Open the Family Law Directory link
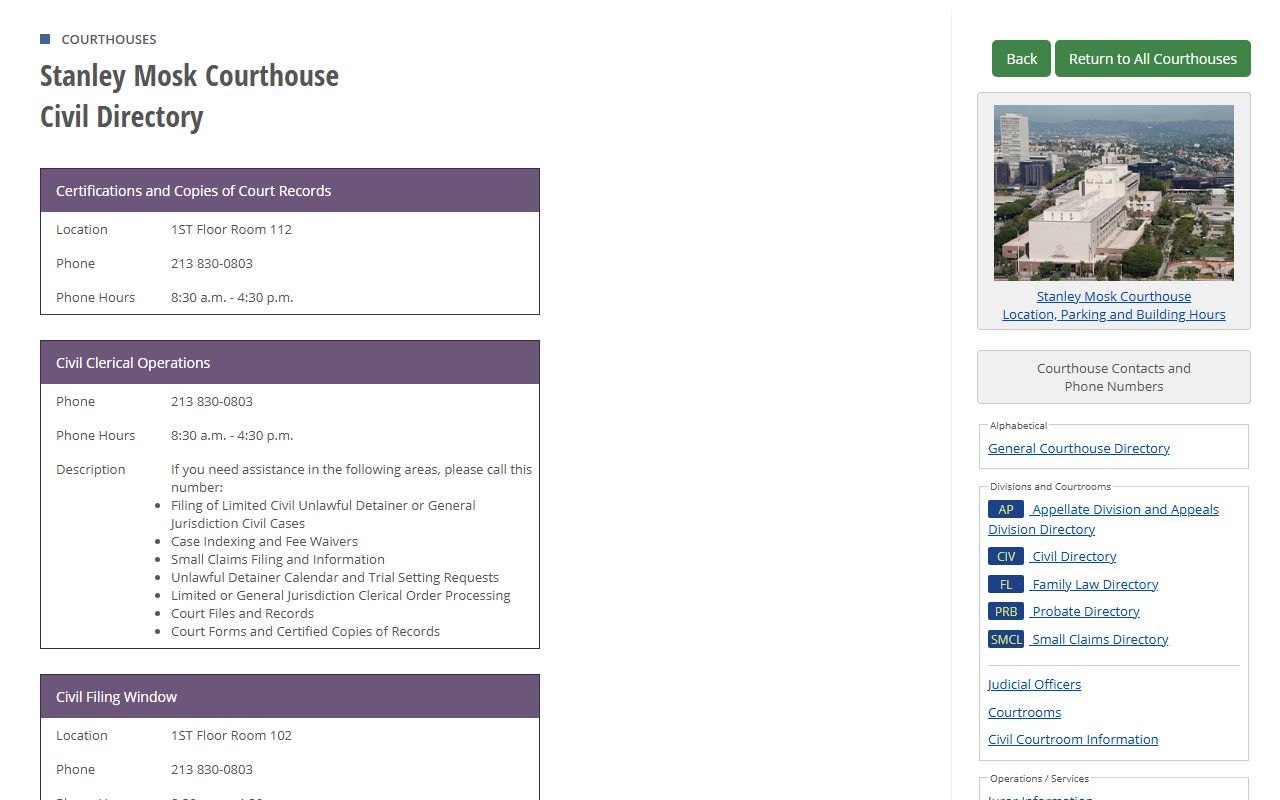The image size is (1280, 800). [x=1094, y=584]
